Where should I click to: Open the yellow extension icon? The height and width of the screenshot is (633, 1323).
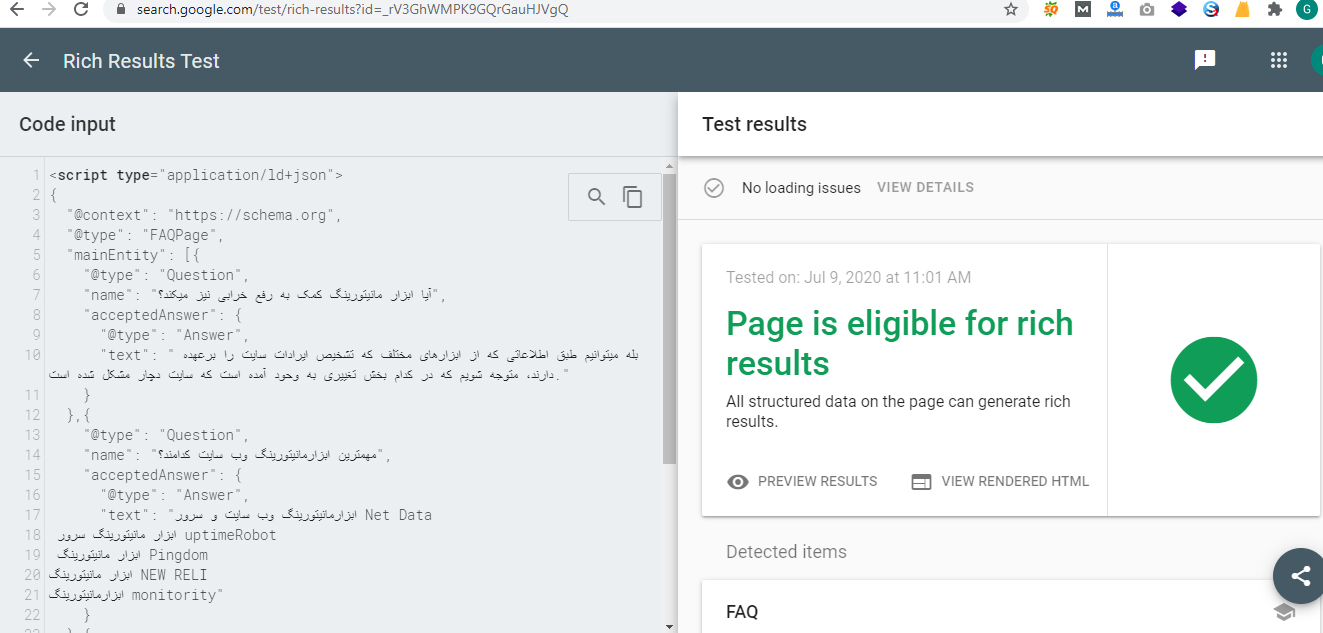tap(1242, 9)
